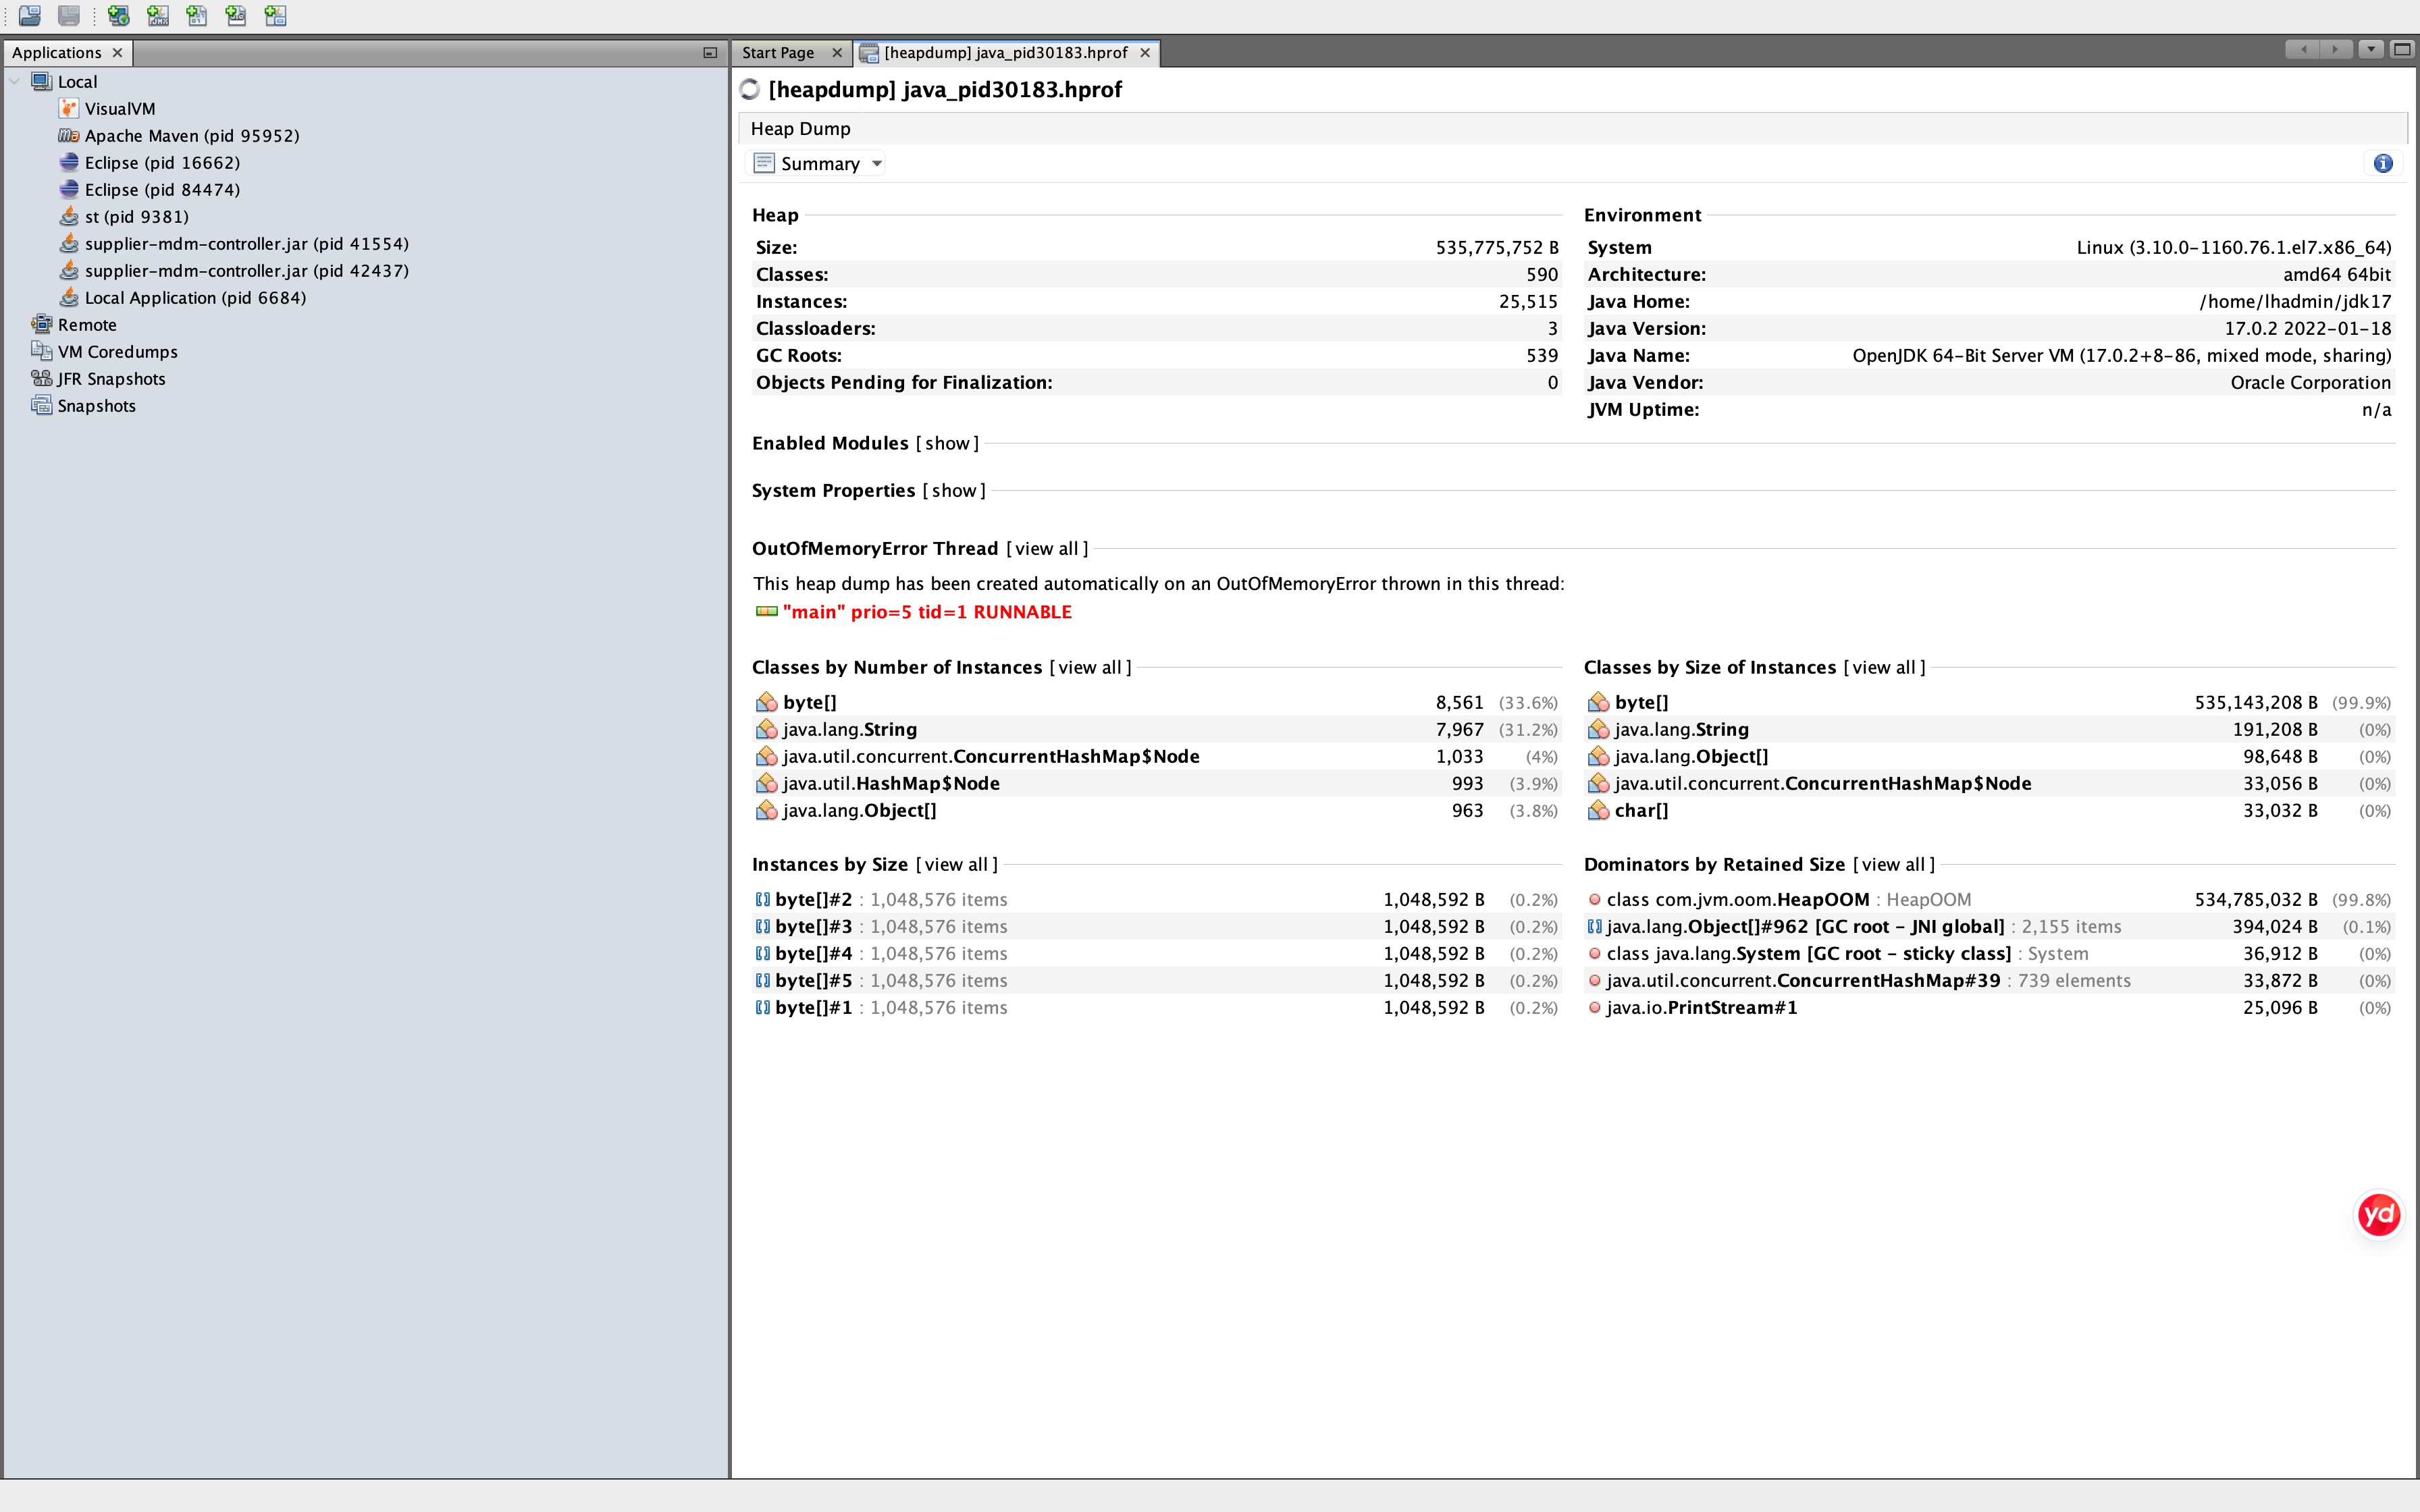
Task: Select supplier-mdm-controller.jar (pid 42437) icon
Action: [x=68, y=270]
